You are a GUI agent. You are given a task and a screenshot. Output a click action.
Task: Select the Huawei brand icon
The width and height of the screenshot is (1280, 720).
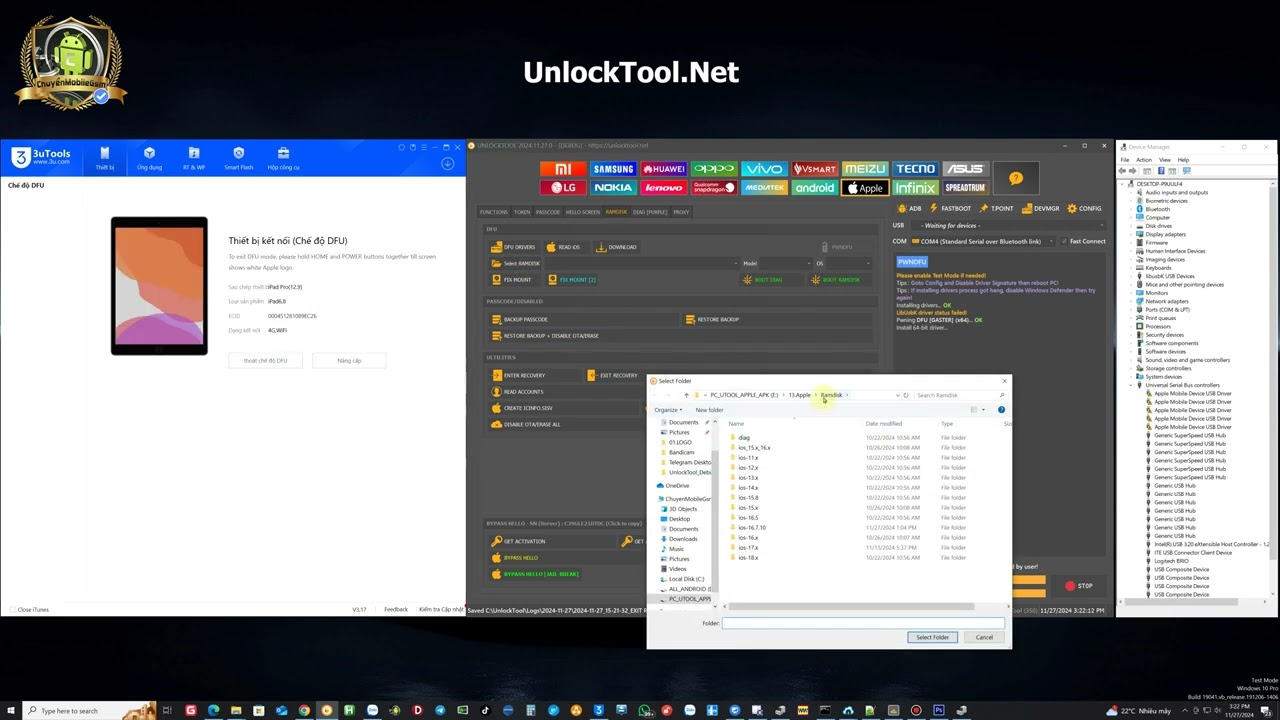663,169
